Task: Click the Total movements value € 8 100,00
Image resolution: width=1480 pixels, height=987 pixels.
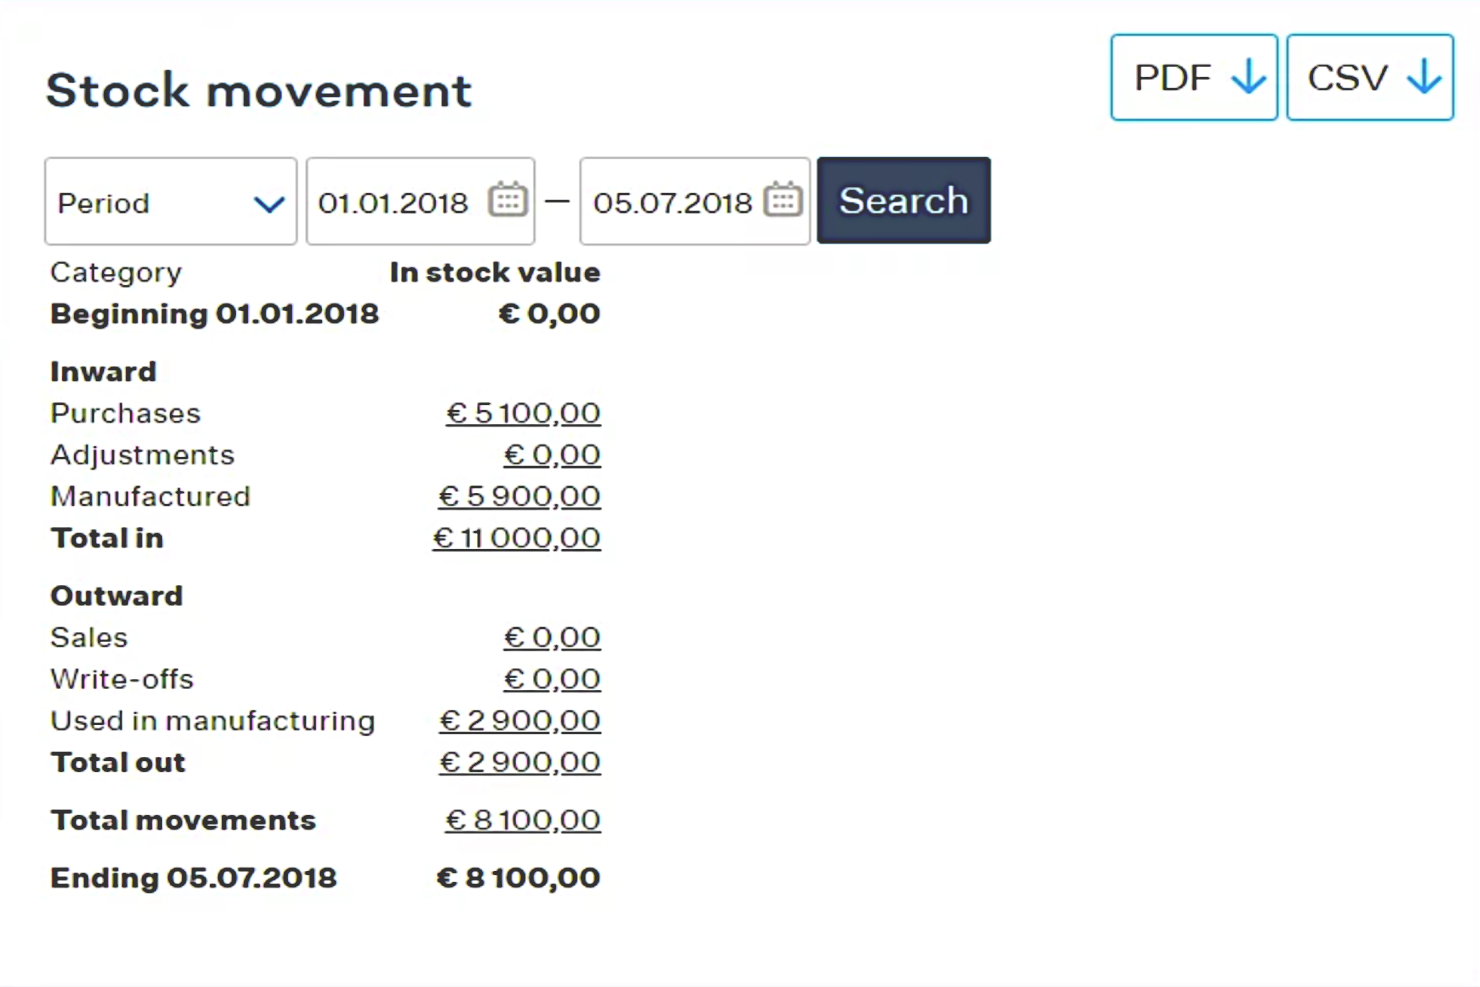Action: pyautogui.click(x=522, y=819)
